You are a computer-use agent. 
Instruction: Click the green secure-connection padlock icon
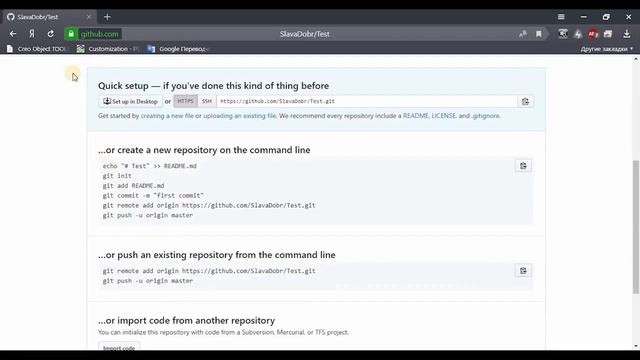coord(71,34)
